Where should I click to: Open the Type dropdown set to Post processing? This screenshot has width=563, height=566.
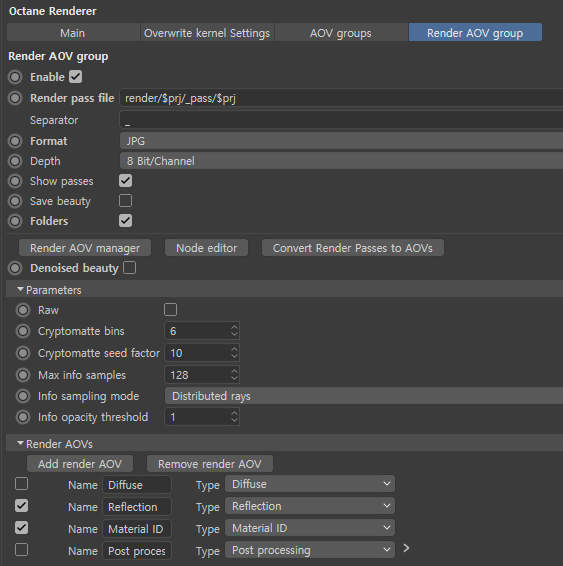click(310, 550)
